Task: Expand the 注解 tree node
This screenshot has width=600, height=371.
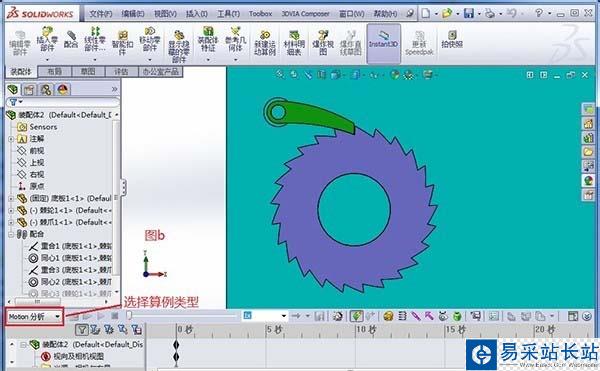Action: click(x=11, y=139)
